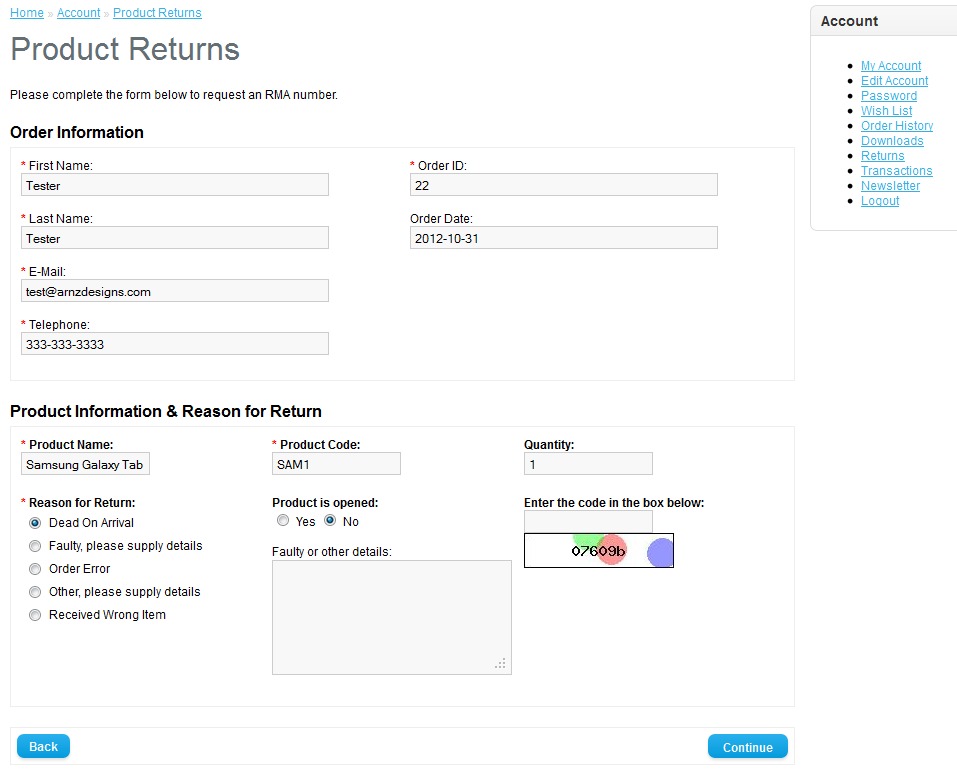Click the Logout link

[880, 201]
